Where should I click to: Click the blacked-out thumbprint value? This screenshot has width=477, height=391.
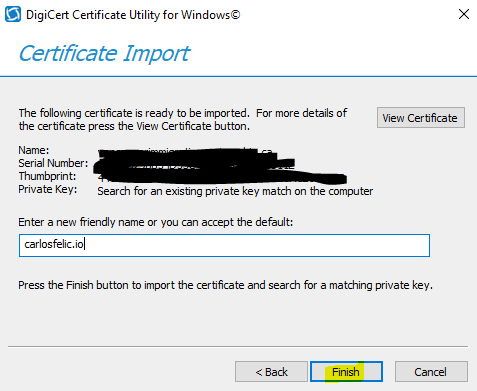click(x=222, y=178)
